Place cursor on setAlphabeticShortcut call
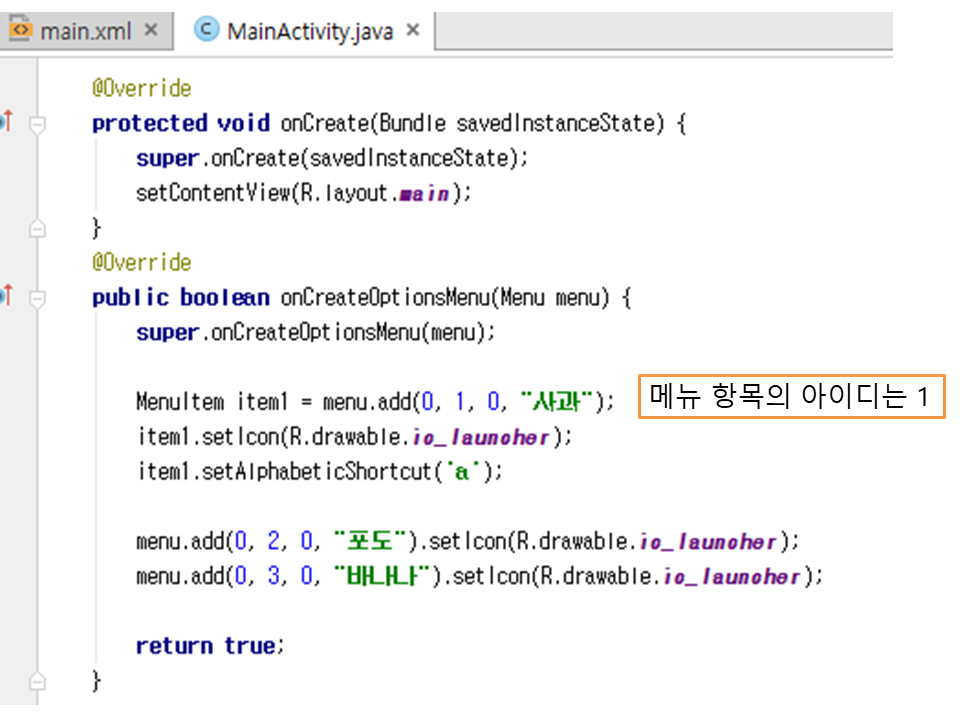 [320, 471]
